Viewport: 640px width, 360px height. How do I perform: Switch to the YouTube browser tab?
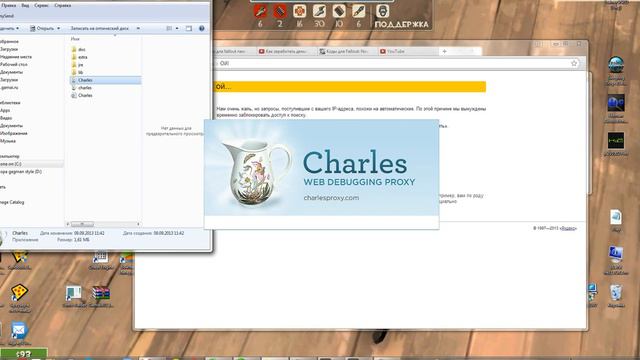[407, 51]
